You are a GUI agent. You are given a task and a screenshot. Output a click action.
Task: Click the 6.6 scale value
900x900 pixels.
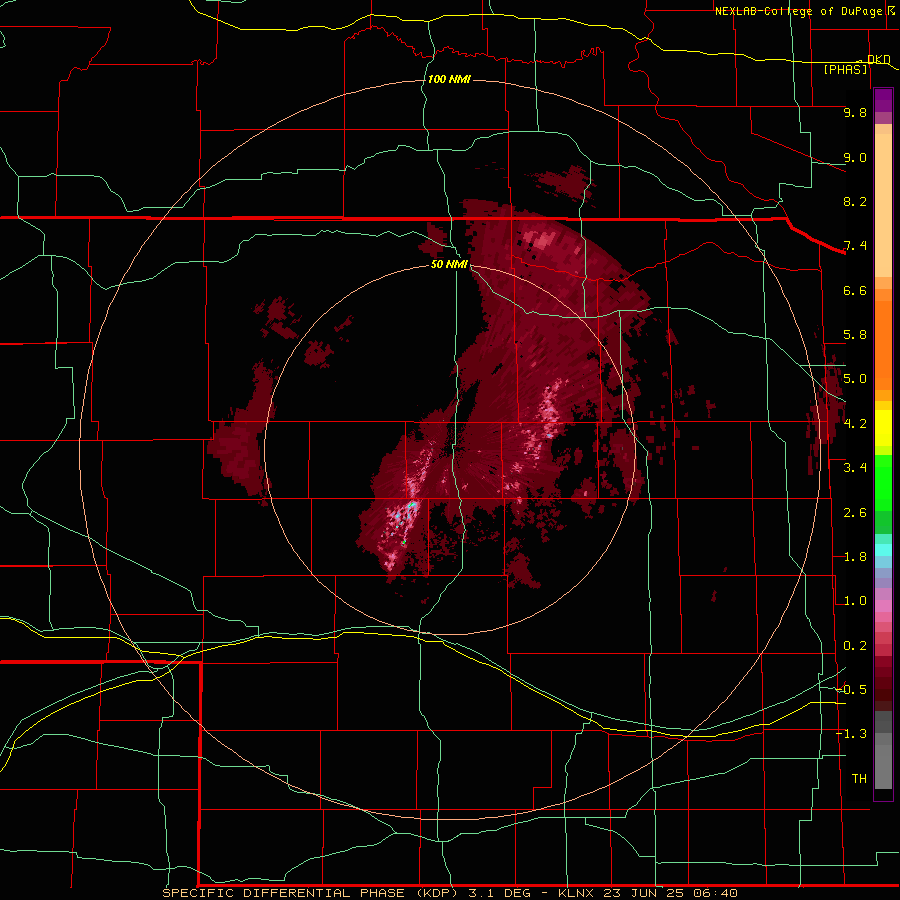855,290
